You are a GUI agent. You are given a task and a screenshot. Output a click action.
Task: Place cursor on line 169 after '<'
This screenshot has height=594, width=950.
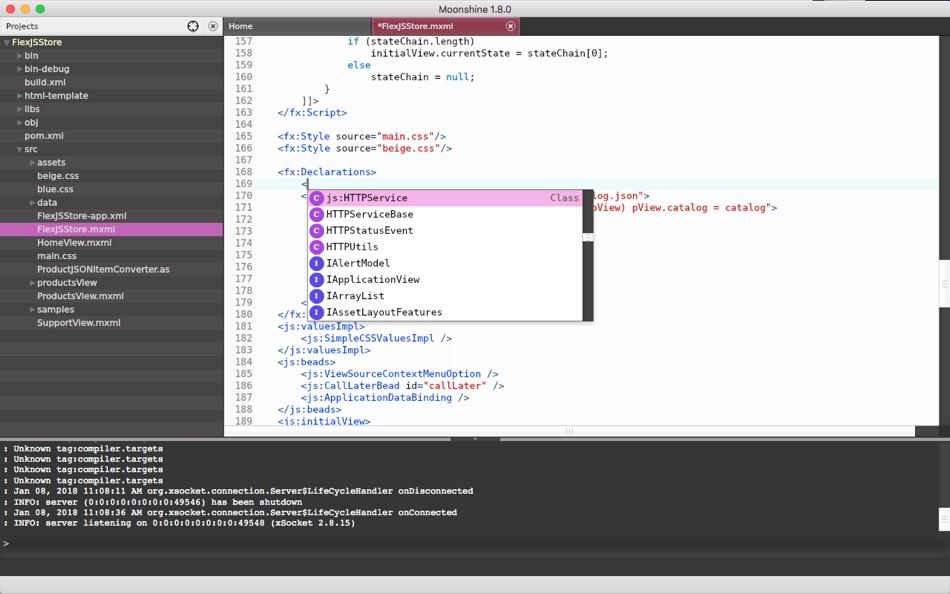tap(309, 184)
